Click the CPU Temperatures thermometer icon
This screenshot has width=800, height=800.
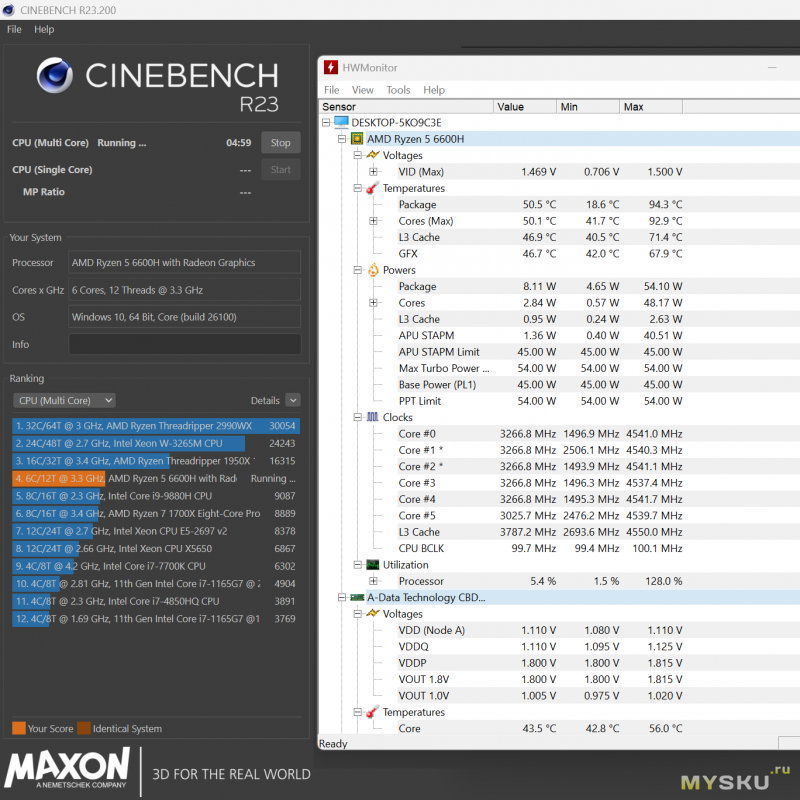pyautogui.click(x=373, y=188)
